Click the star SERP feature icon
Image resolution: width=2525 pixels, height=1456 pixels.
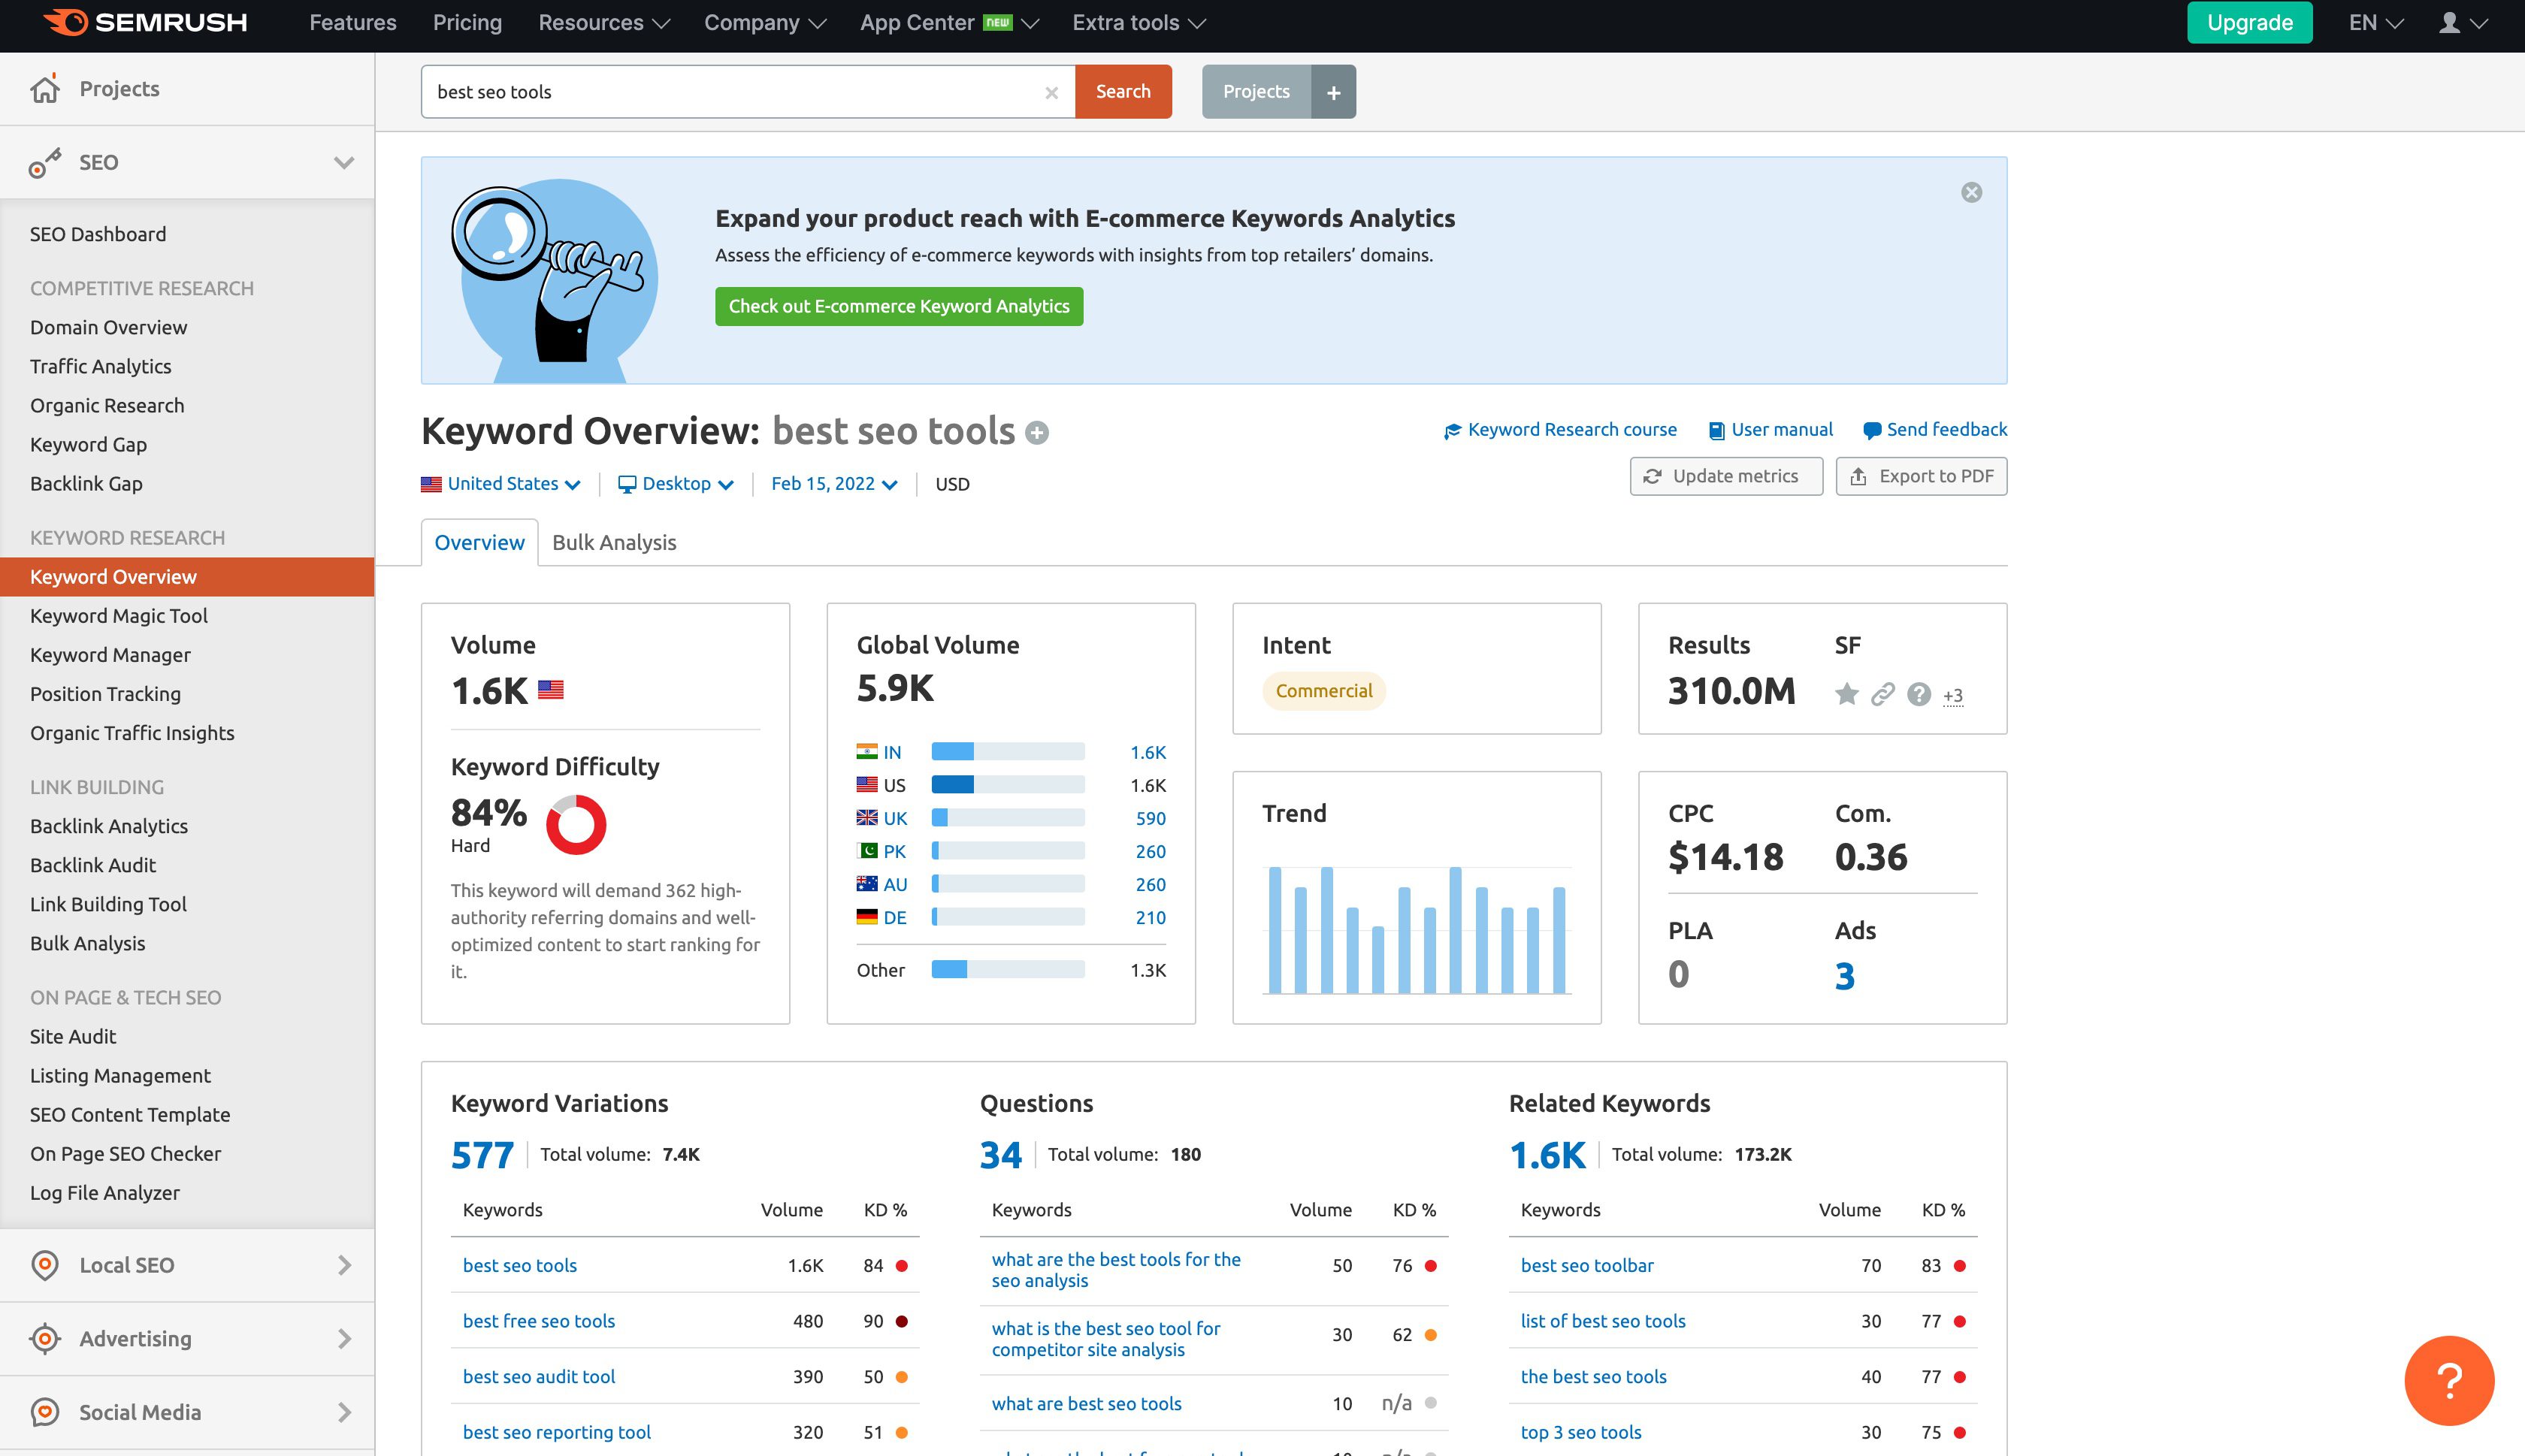(x=1846, y=694)
